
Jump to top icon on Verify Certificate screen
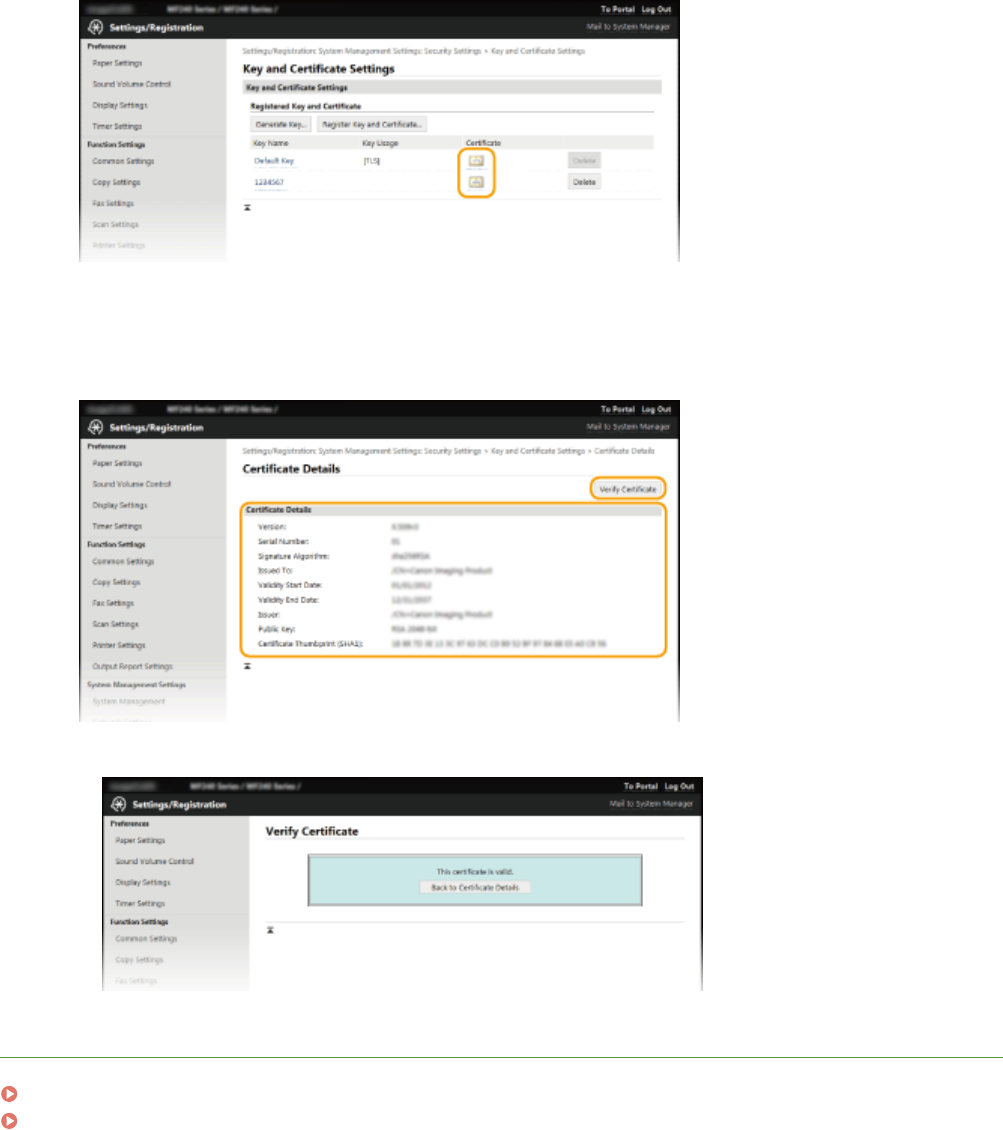click(270, 930)
